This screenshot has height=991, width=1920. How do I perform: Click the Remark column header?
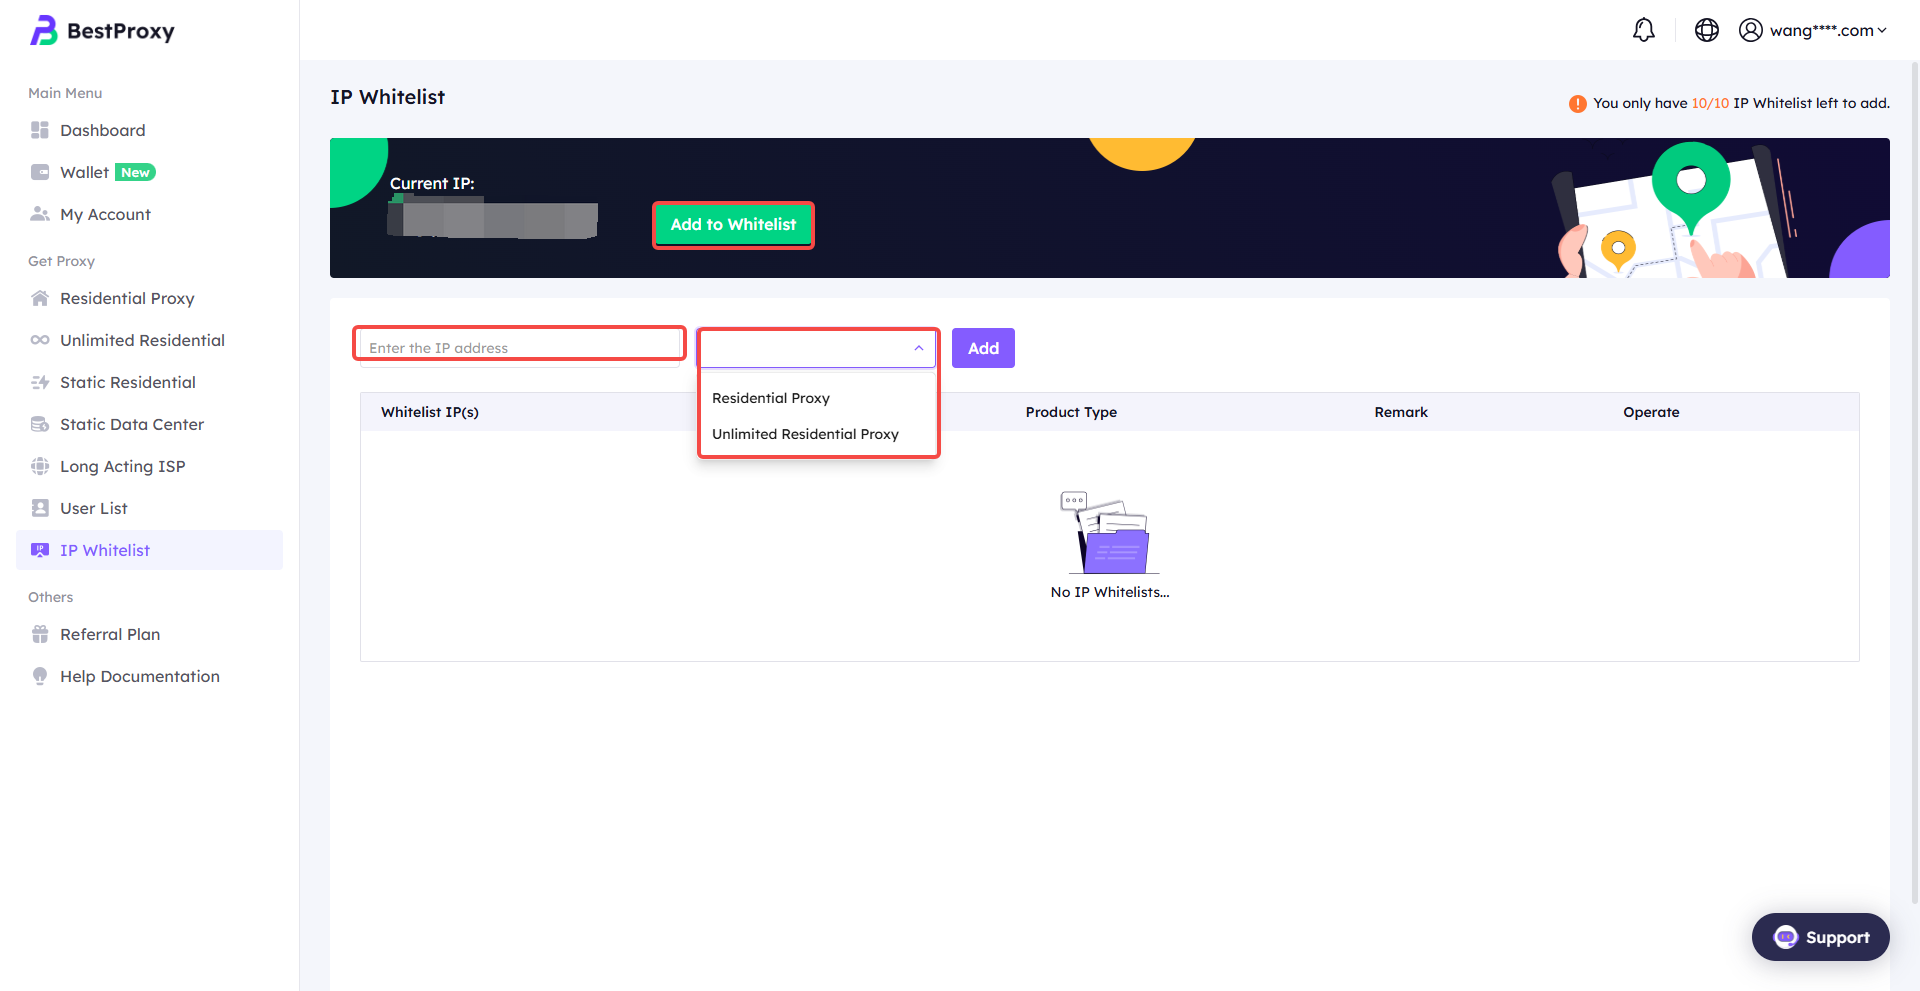point(1401,412)
